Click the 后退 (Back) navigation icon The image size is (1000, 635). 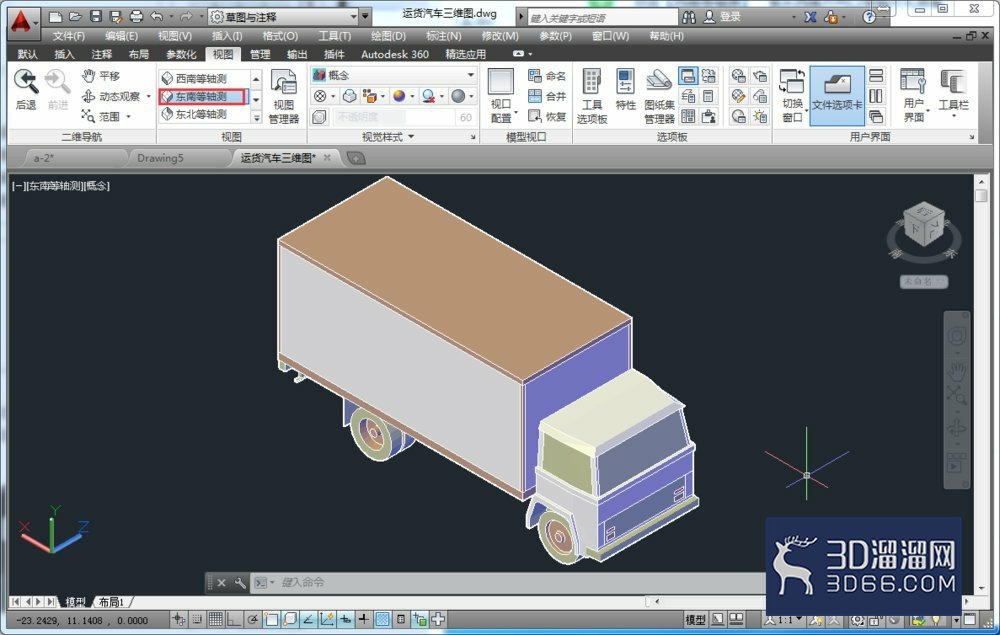[26, 89]
